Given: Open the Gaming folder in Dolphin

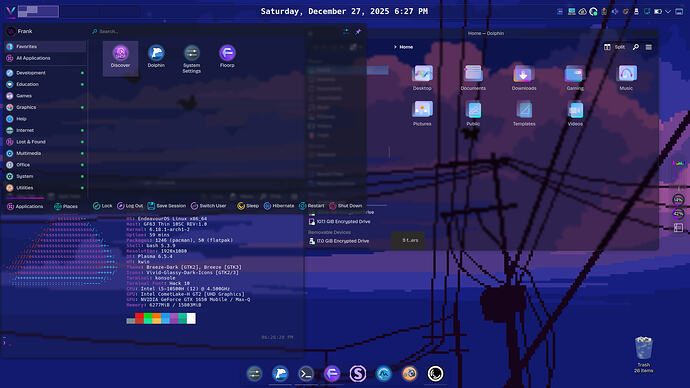Looking at the screenshot, I should coord(575,78).
